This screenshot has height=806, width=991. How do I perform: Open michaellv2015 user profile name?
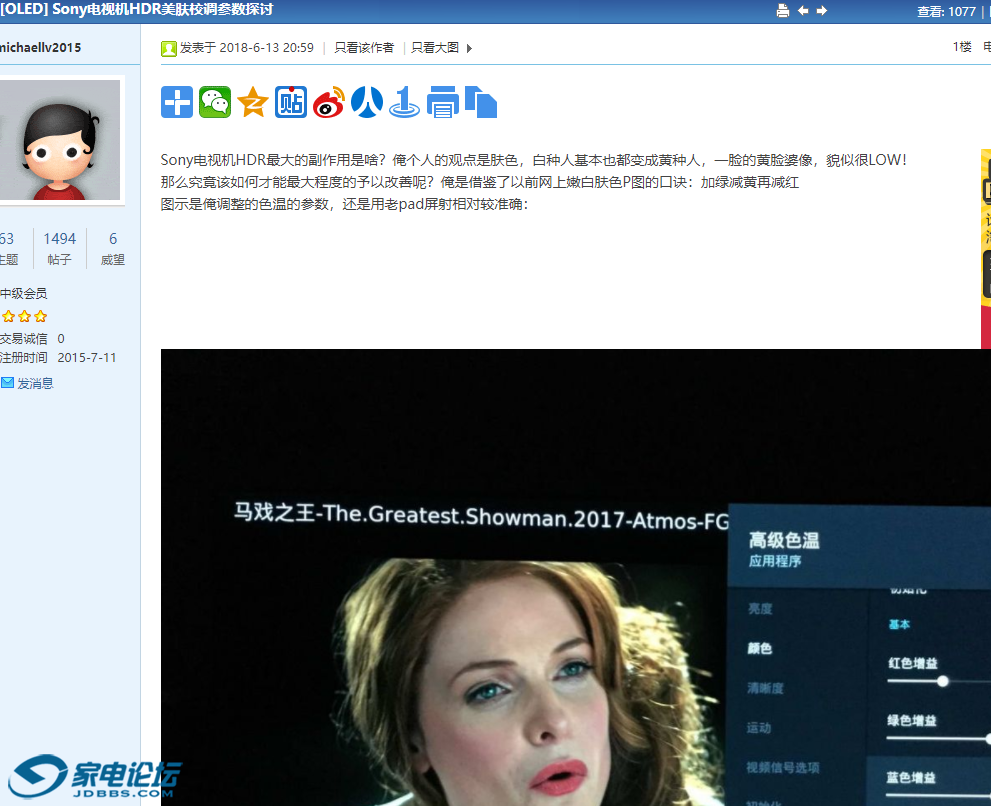pyautogui.click(x=40, y=48)
